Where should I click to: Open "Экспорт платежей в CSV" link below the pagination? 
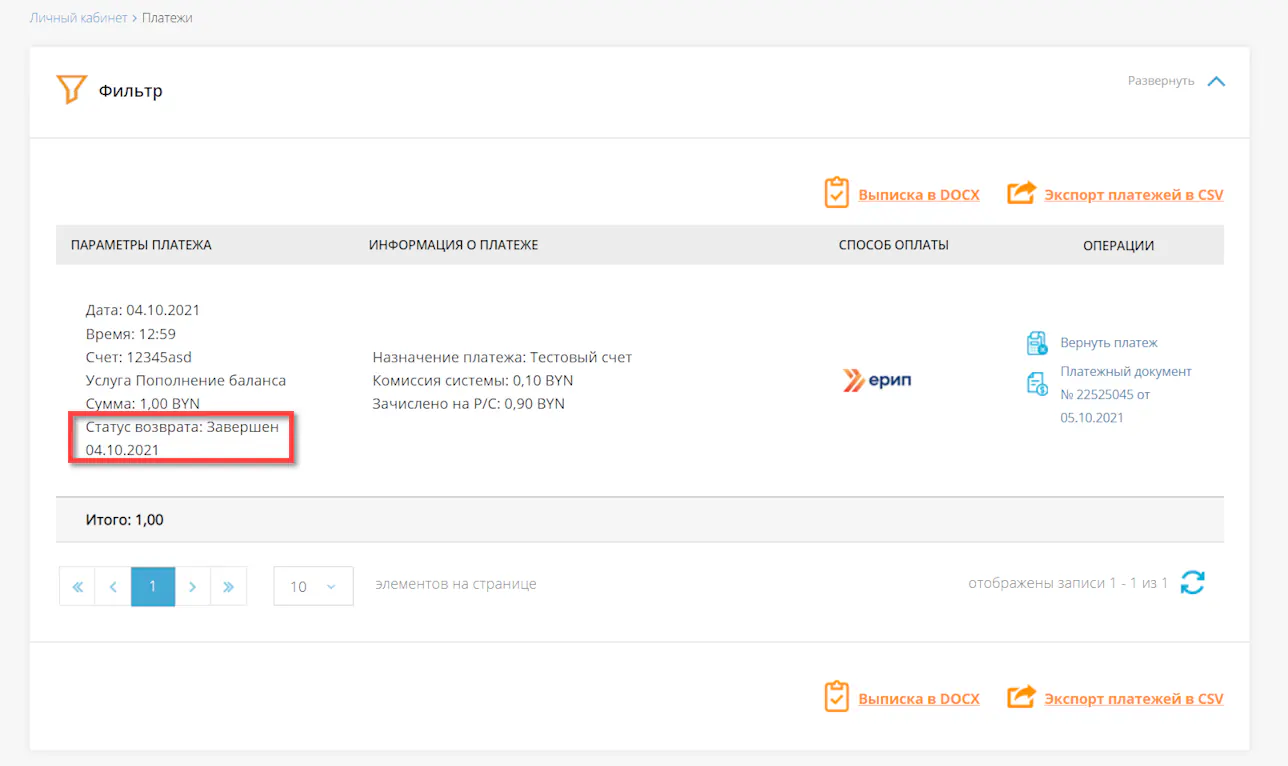pyautogui.click(x=1133, y=699)
